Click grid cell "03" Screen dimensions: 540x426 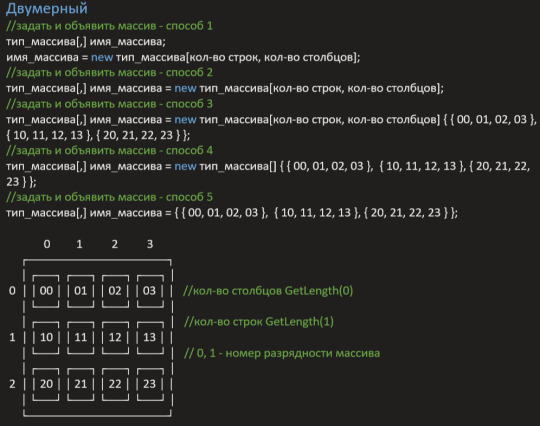[x=149, y=291]
